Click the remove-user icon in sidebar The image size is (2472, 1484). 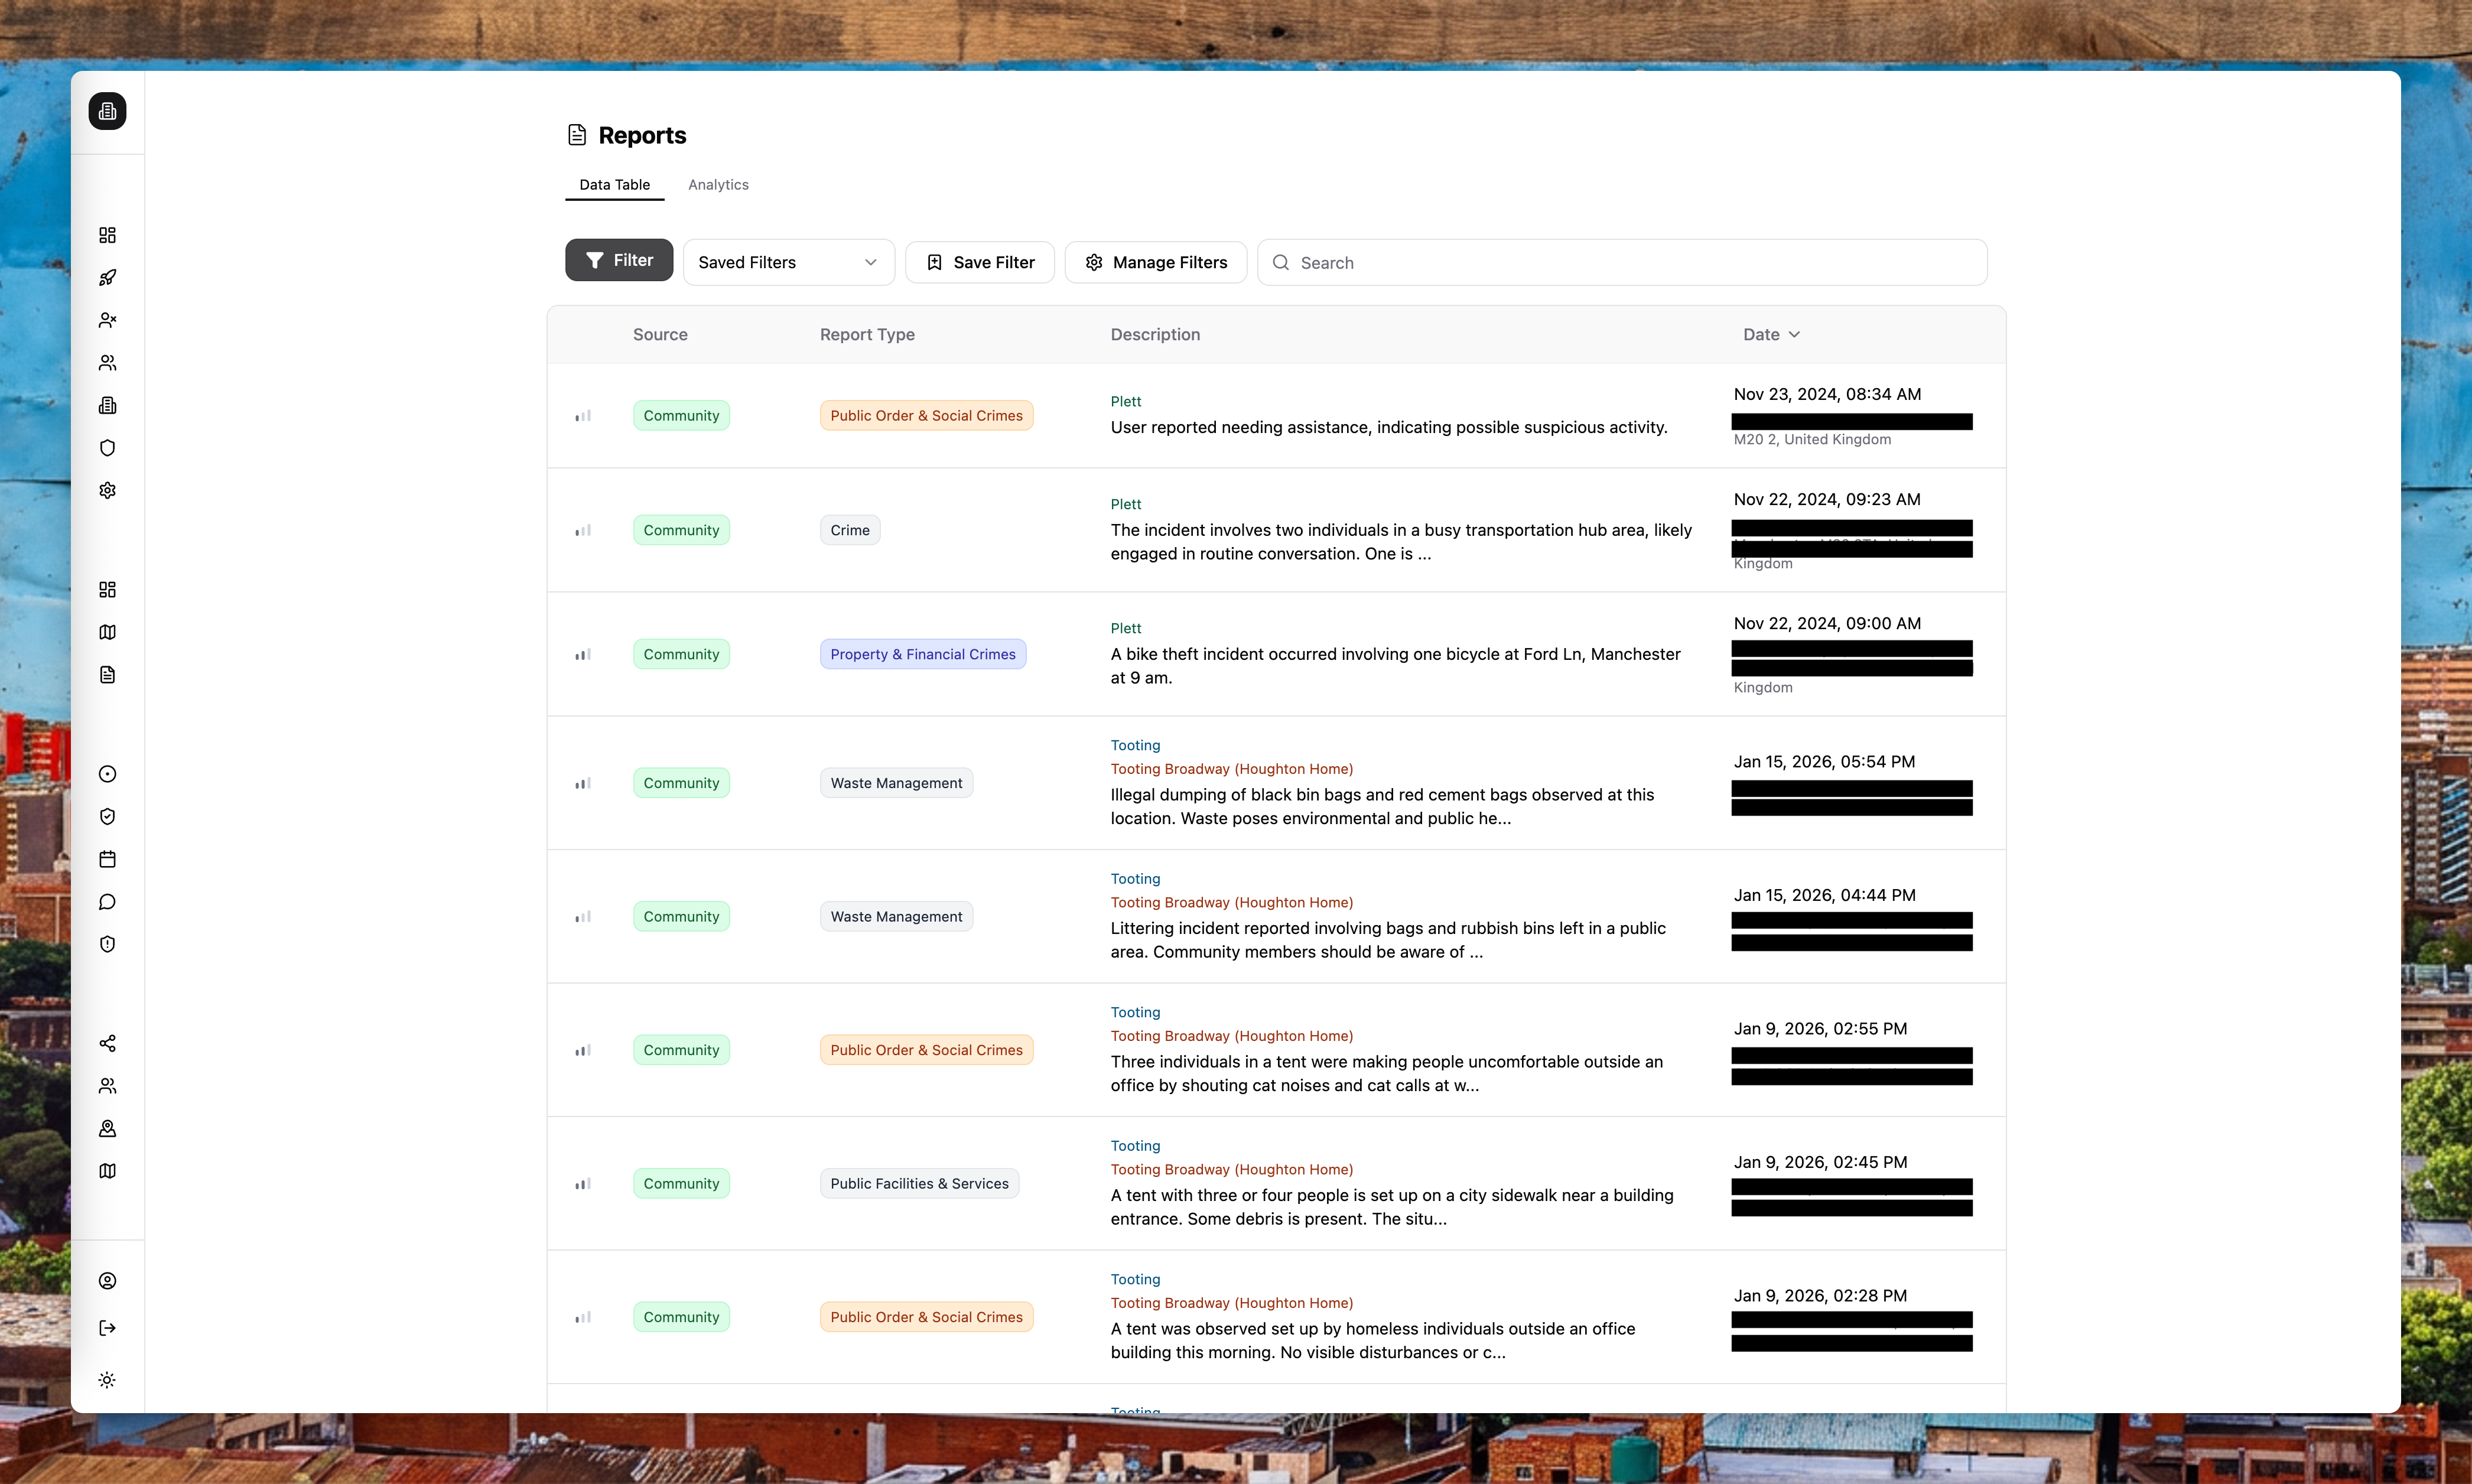[107, 320]
